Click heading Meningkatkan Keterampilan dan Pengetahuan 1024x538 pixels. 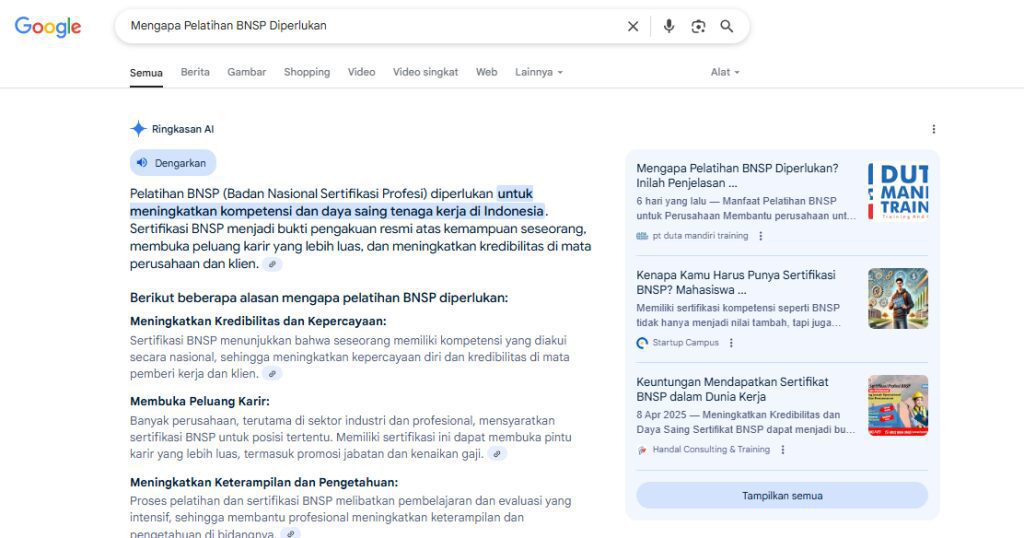coord(264,483)
